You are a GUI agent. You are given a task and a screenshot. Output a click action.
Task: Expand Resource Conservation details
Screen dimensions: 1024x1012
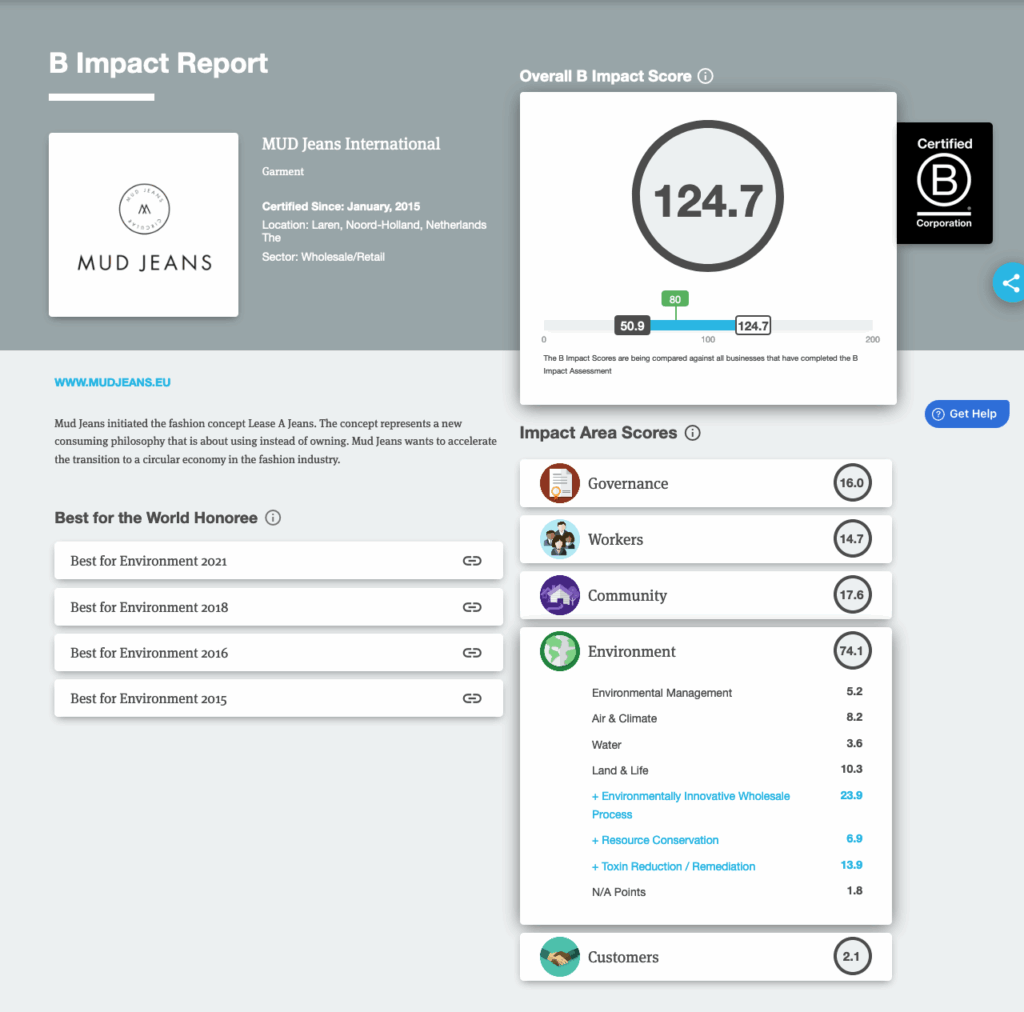pyautogui.click(x=655, y=840)
